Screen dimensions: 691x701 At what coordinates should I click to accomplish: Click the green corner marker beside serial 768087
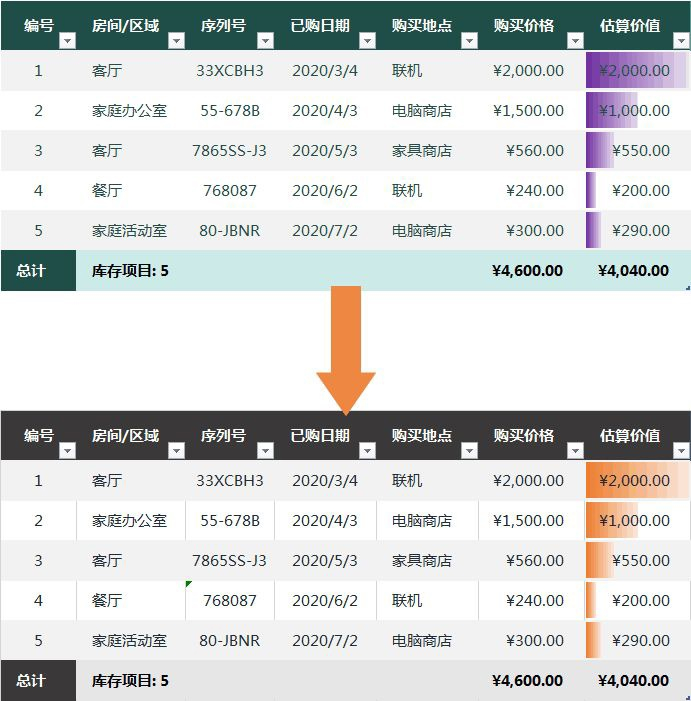click(189, 584)
